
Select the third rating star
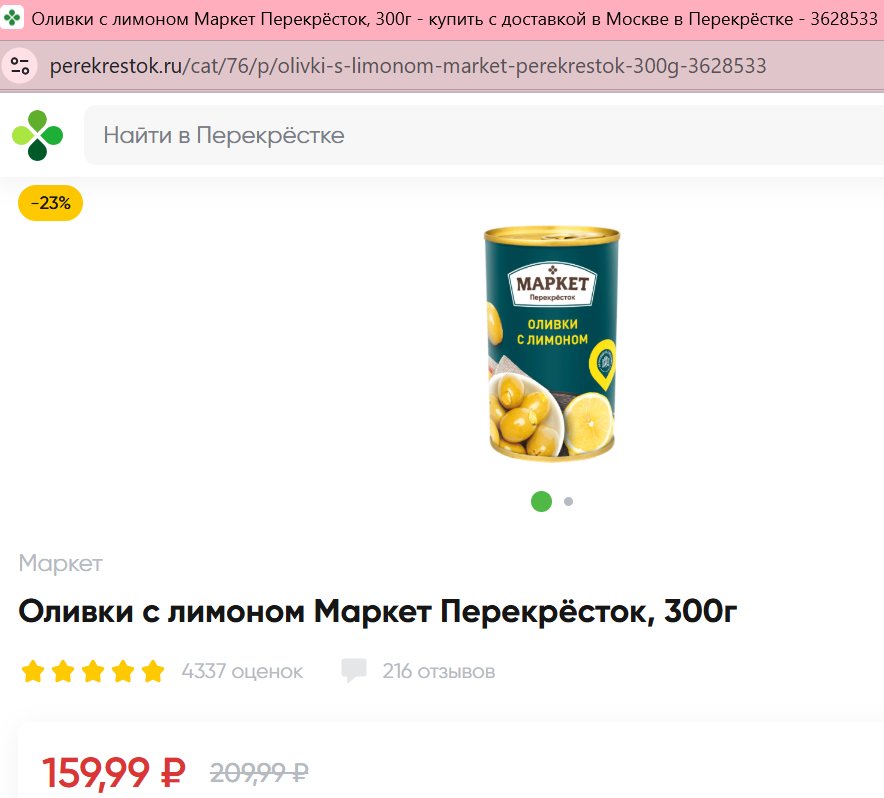93,672
